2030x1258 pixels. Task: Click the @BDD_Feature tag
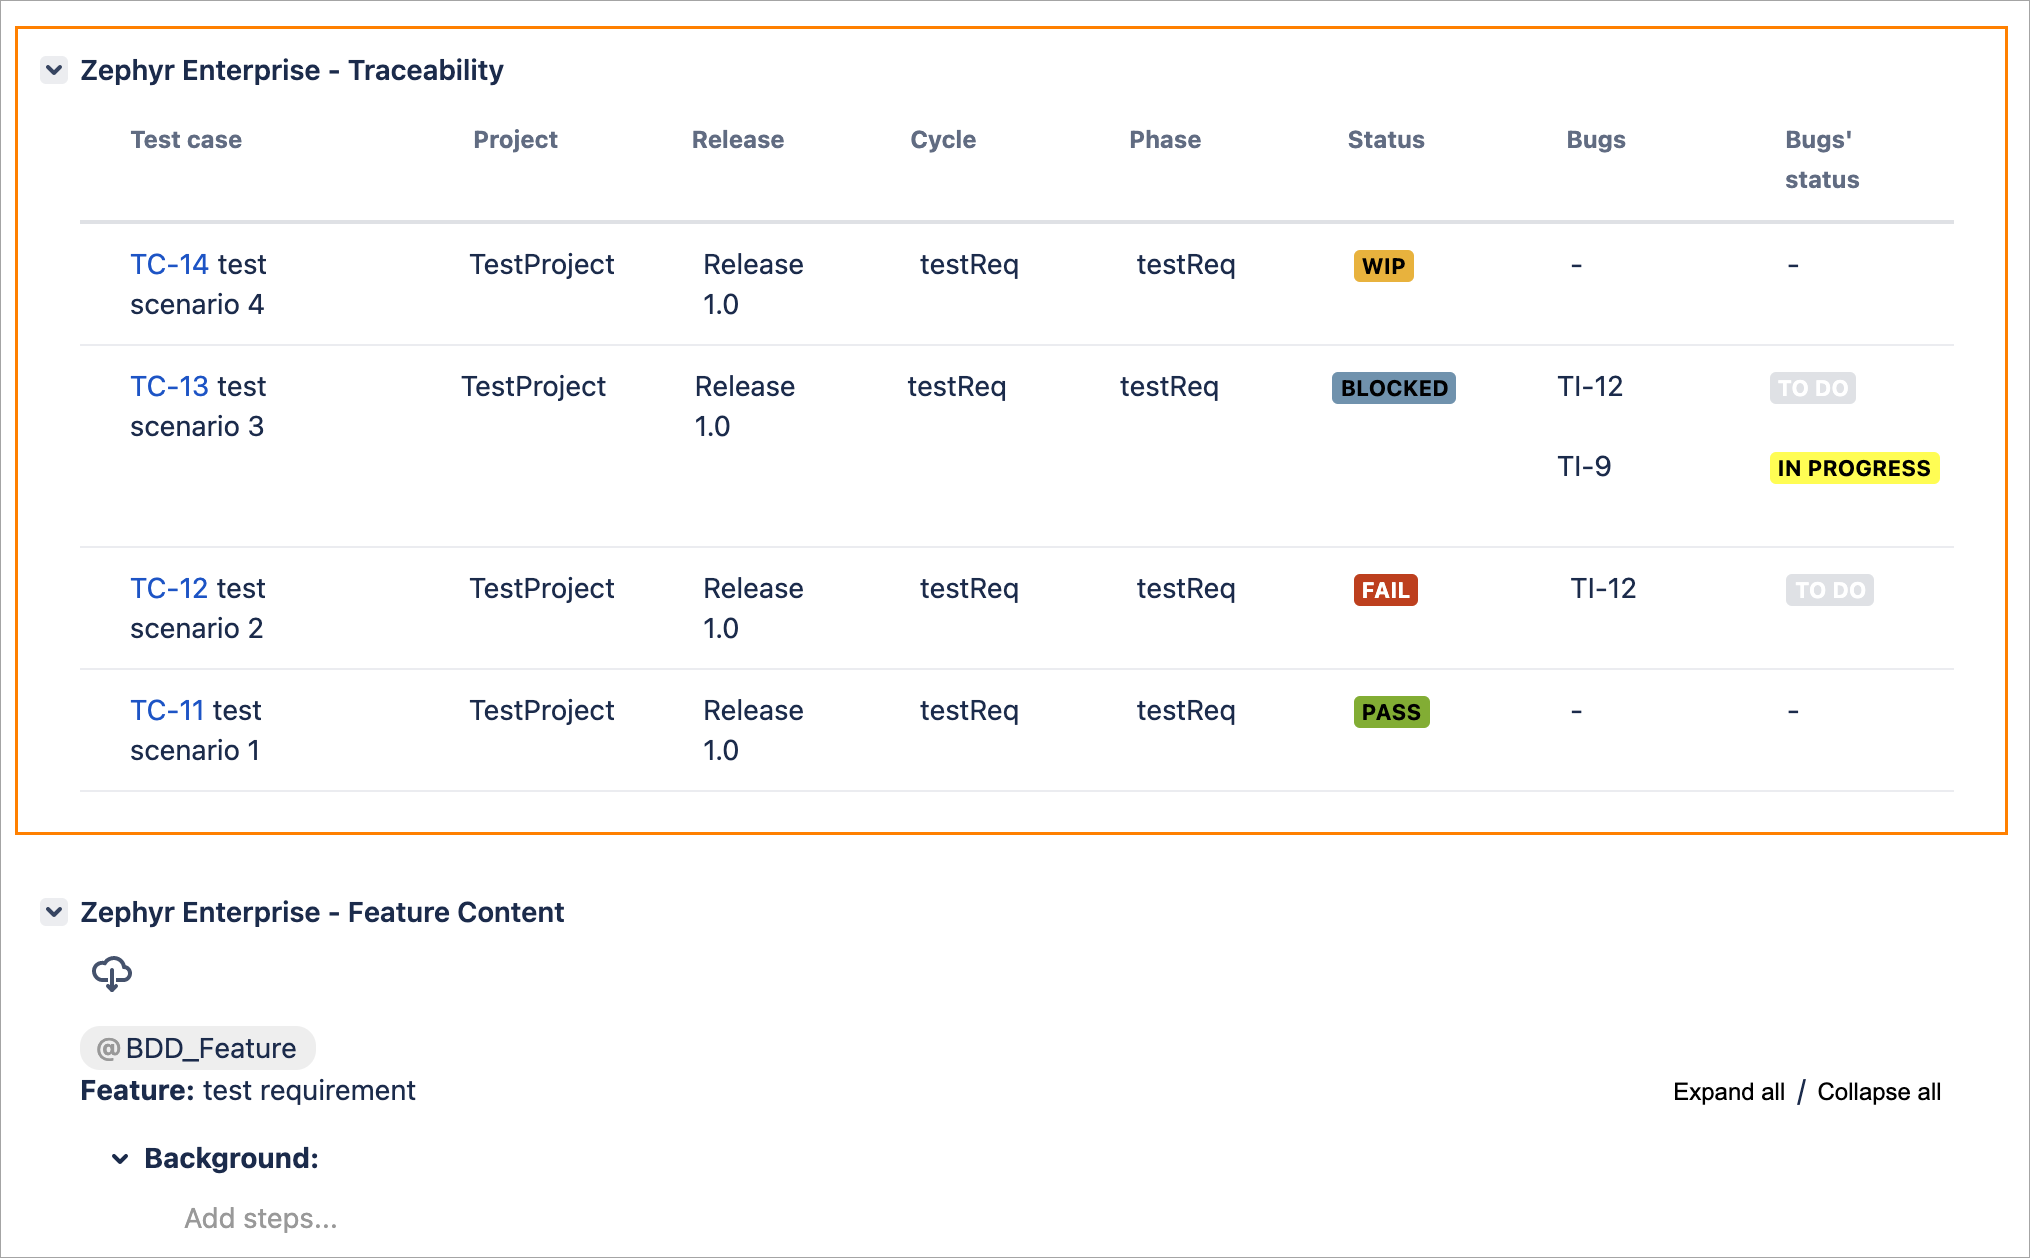(198, 1048)
